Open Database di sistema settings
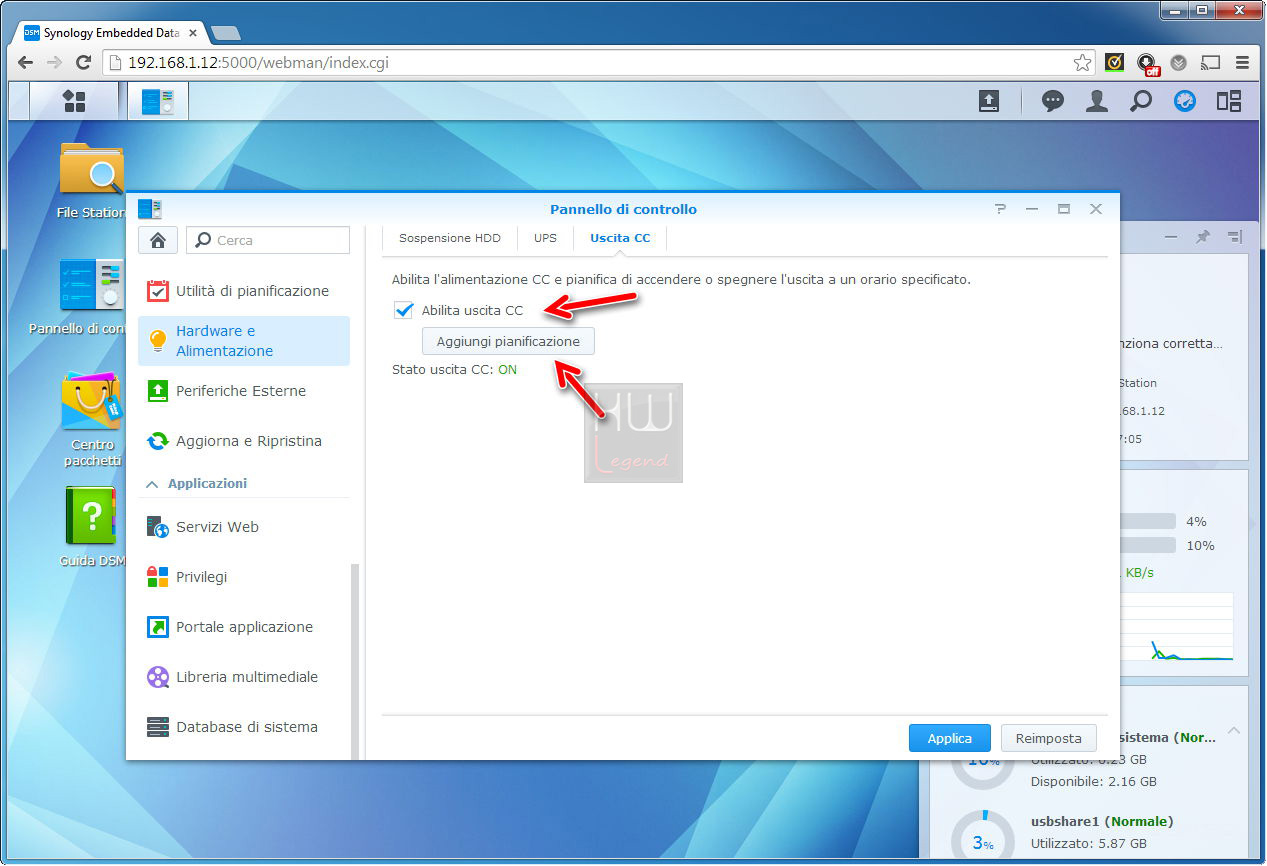This screenshot has width=1267, height=866. [244, 727]
